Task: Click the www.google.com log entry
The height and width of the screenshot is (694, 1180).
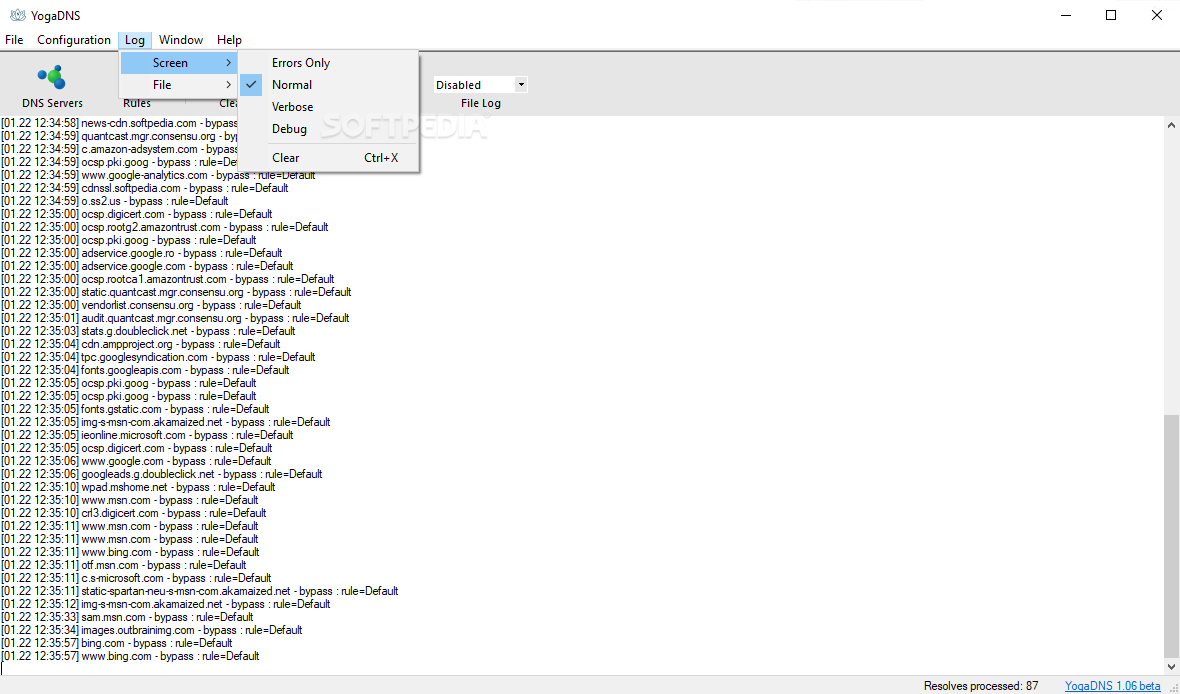Action: [x=136, y=461]
